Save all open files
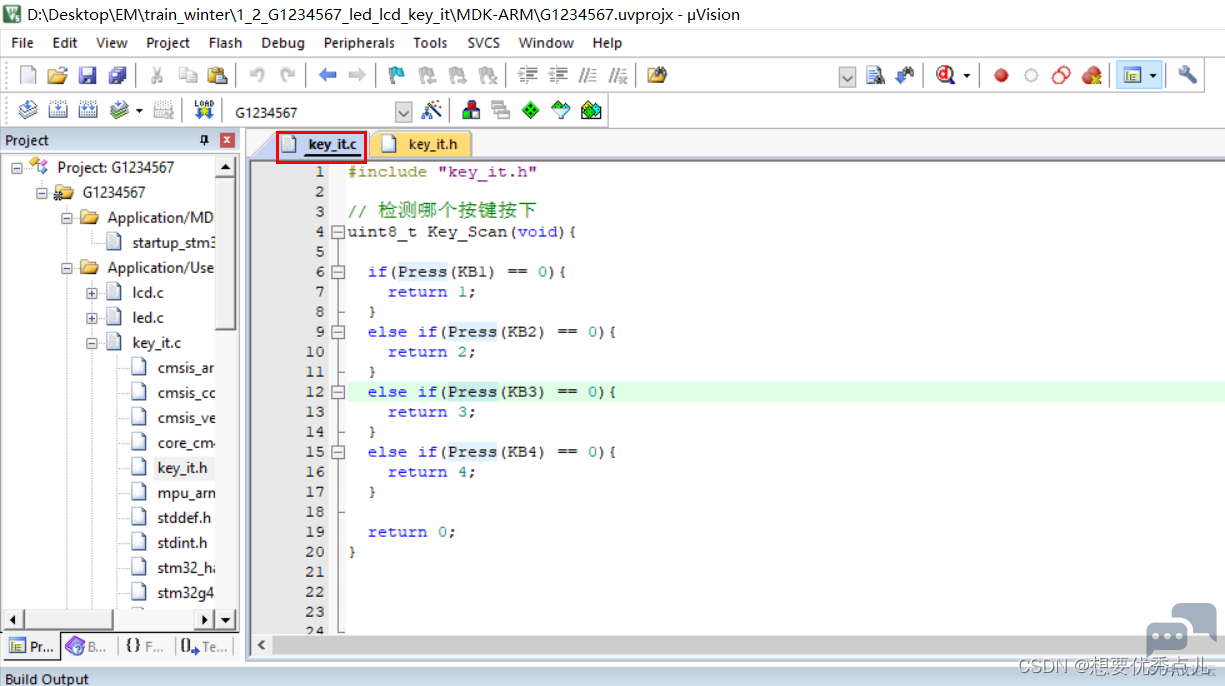Screen dimensions: 1225x686 click(117, 75)
